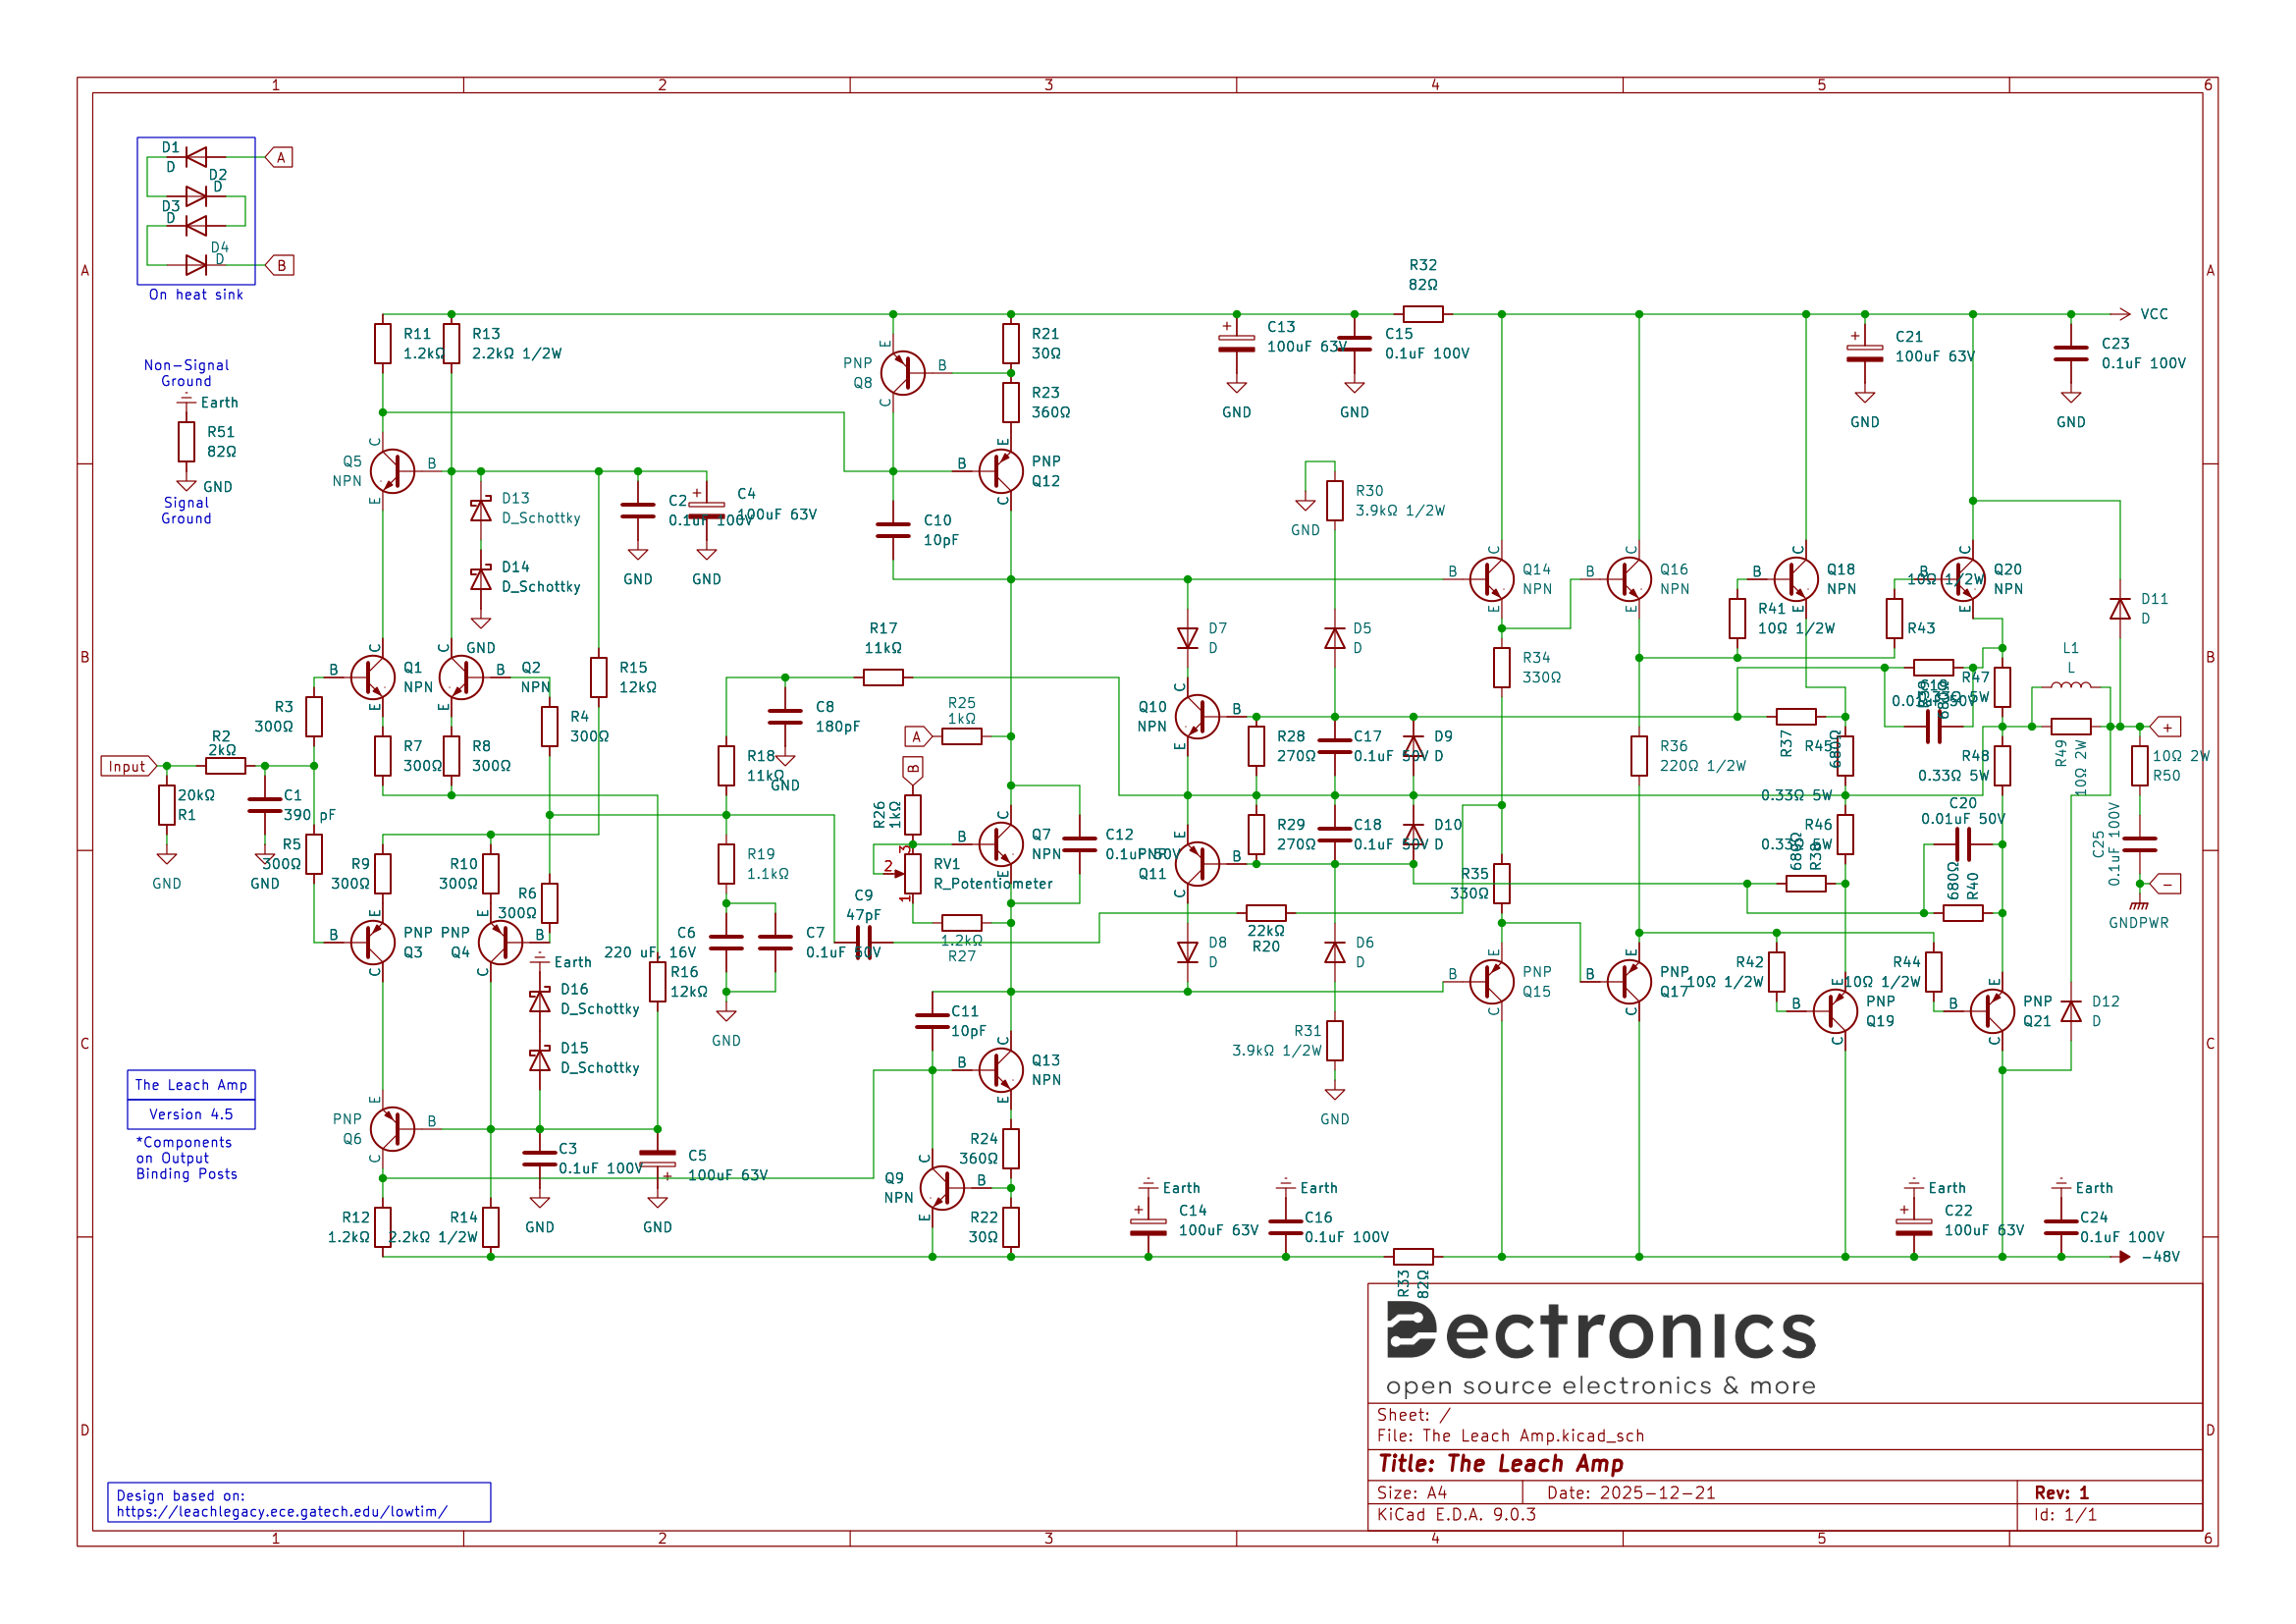The width and height of the screenshot is (2296, 1624).
Task: Select the D12 diode symbol
Action: [x=2071, y=1011]
